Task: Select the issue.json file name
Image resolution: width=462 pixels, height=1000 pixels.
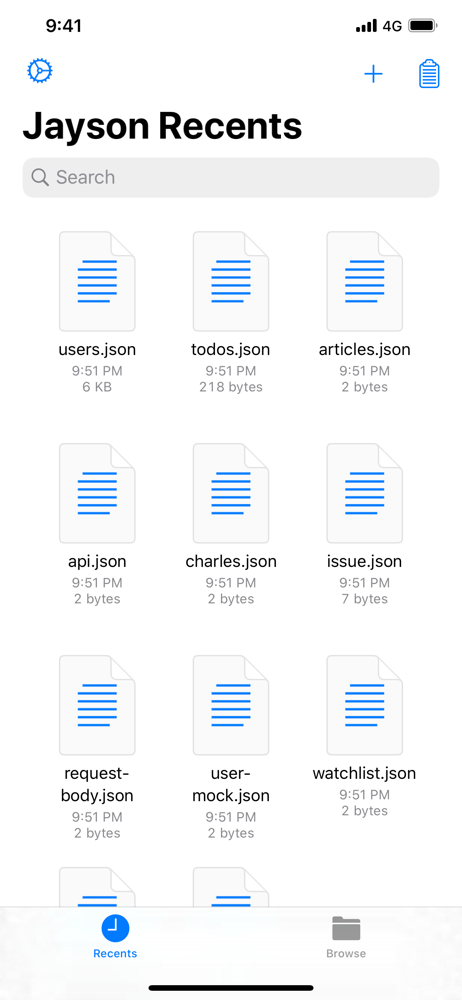Action: pos(364,561)
